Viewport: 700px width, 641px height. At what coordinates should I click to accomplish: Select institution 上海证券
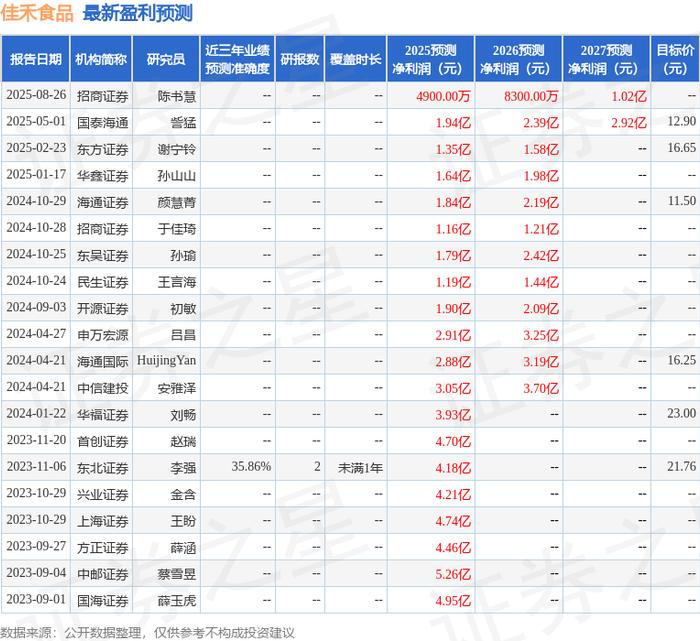[103, 521]
